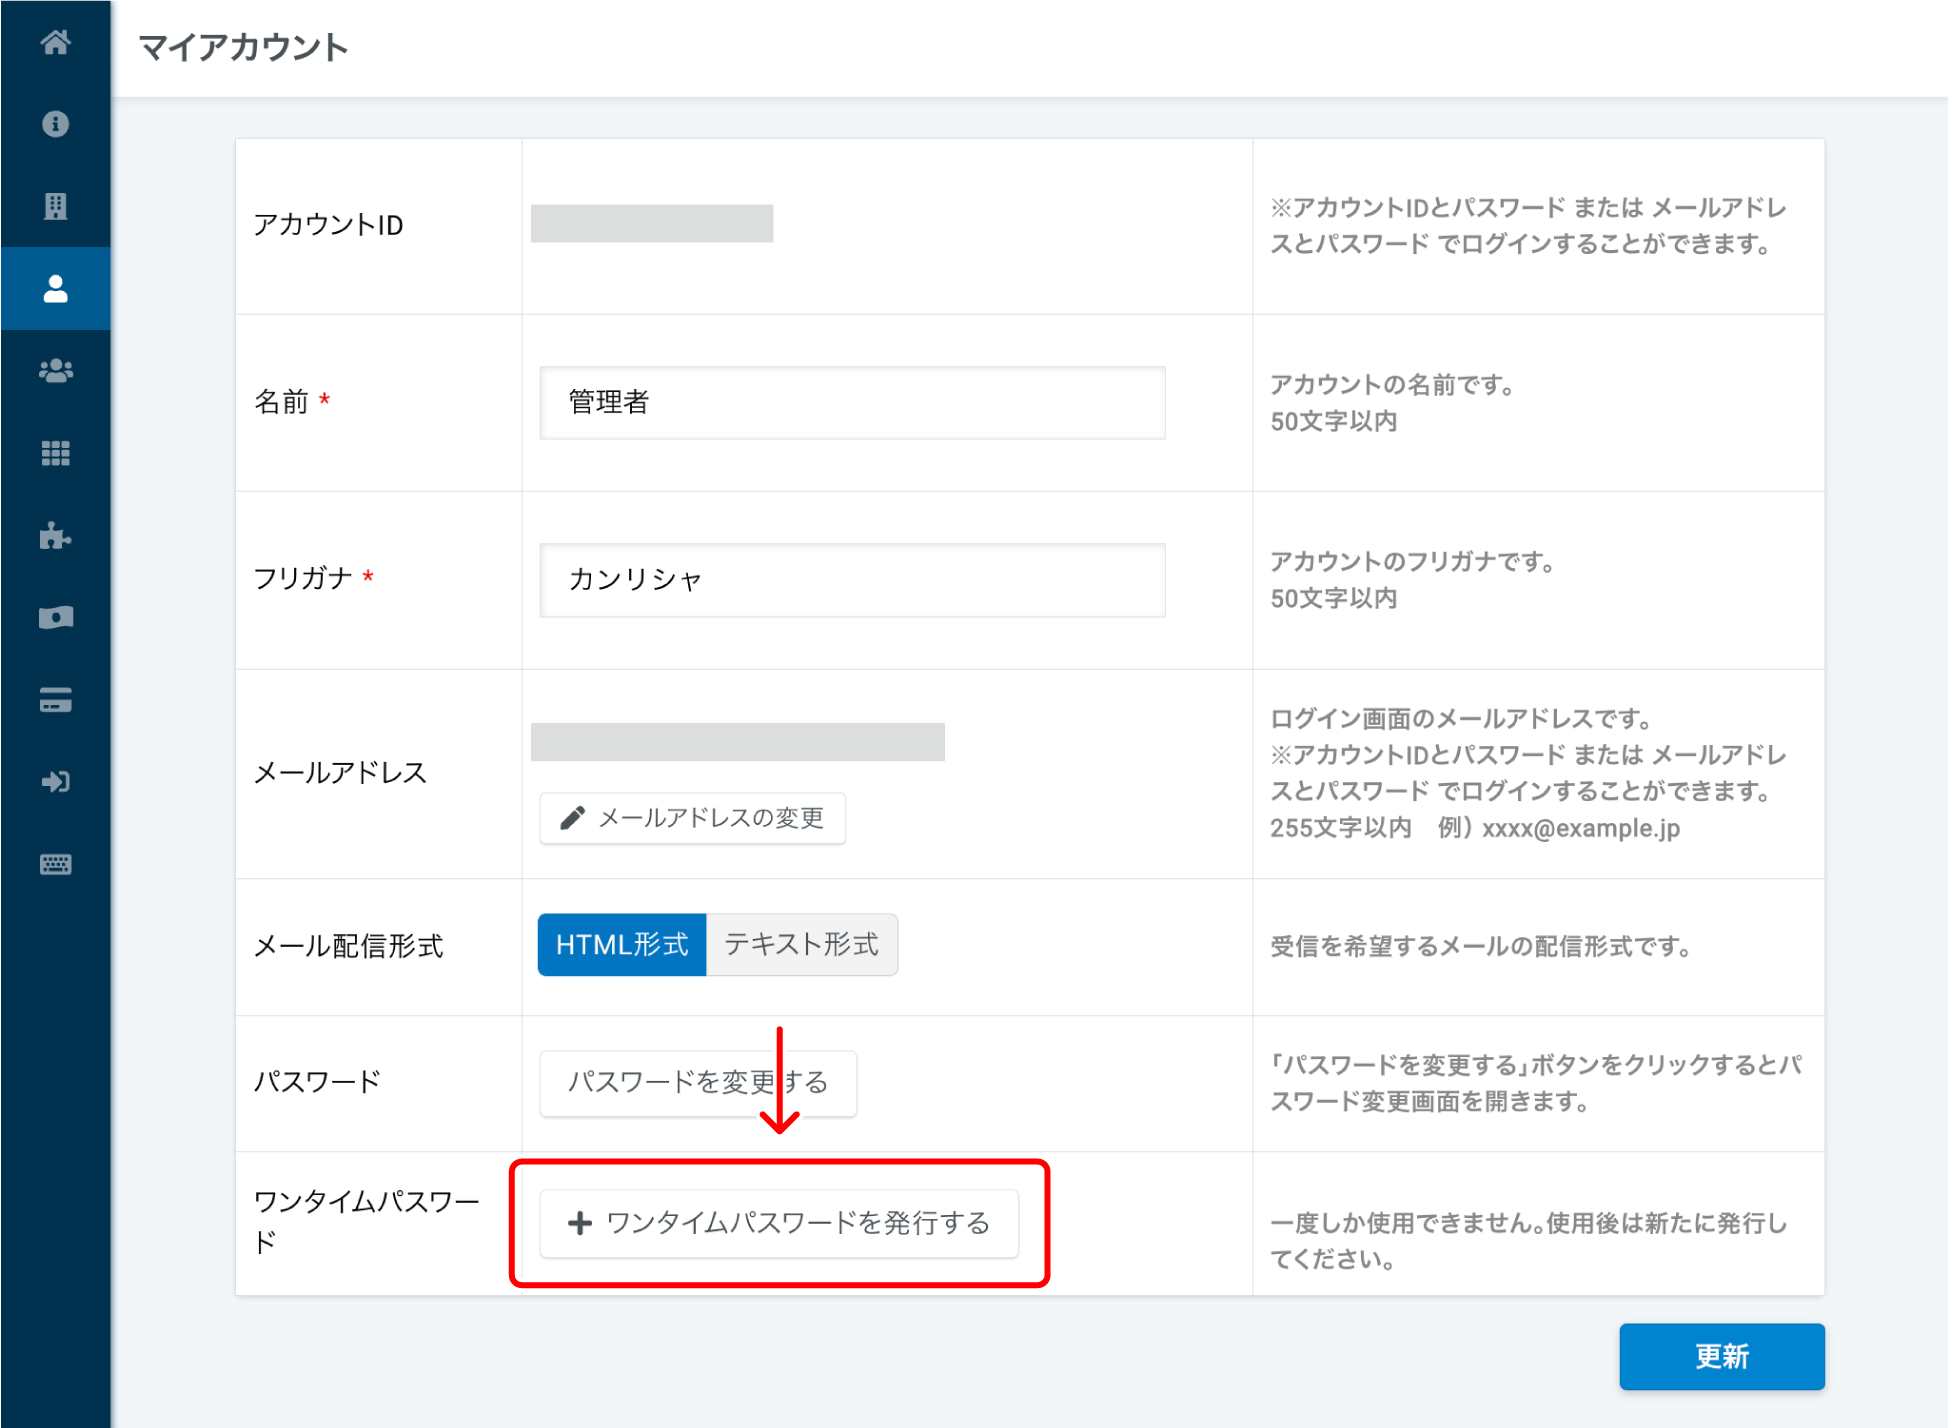Click the banknote billing sidebar icon
This screenshot has height=1428, width=1948.
[x=55, y=618]
